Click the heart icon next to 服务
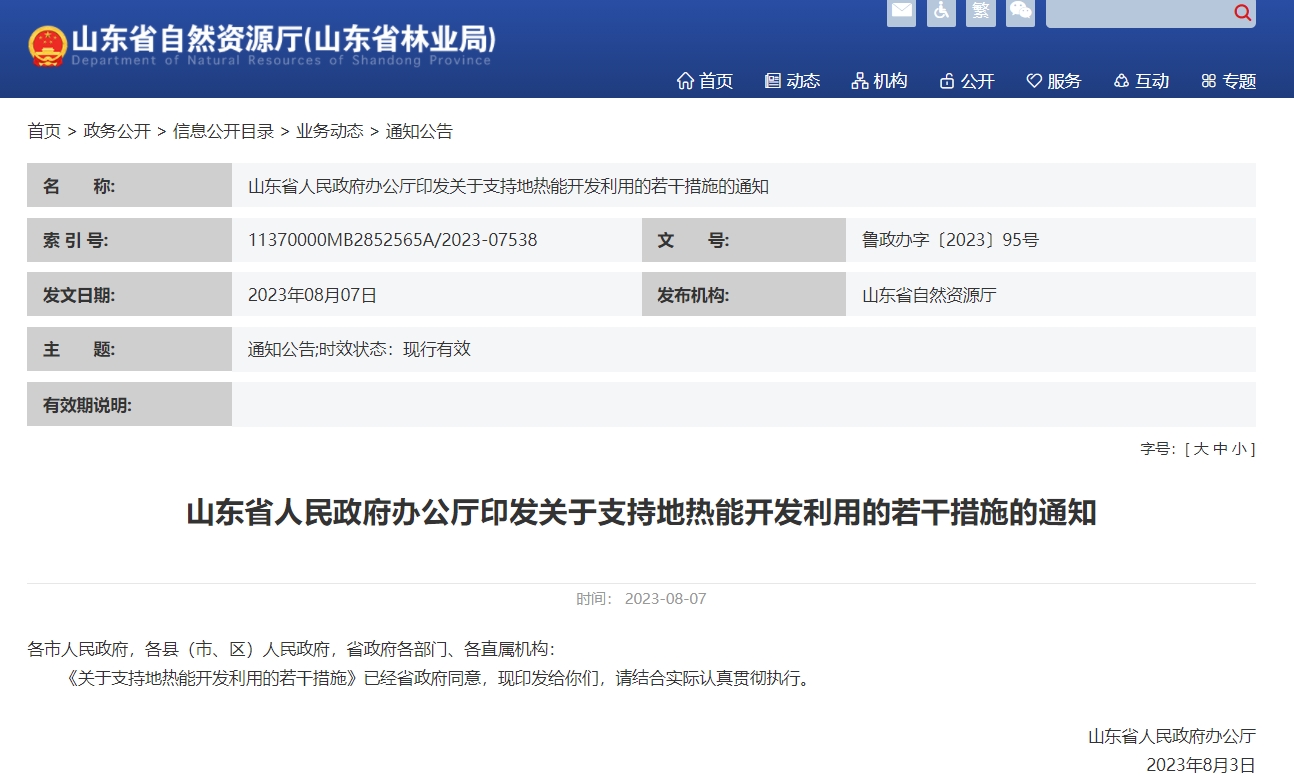This screenshot has height=780, width=1294. pos(1033,81)
